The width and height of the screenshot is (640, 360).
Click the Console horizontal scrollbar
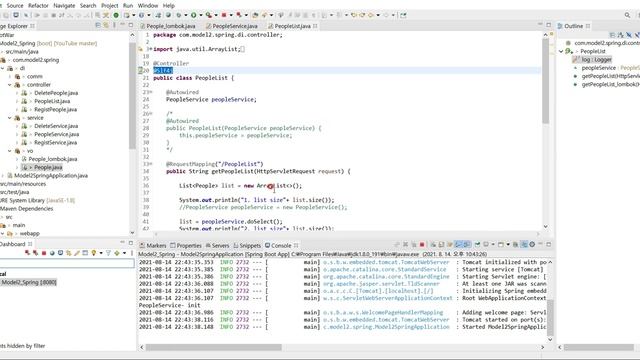(x=213, y=347)
